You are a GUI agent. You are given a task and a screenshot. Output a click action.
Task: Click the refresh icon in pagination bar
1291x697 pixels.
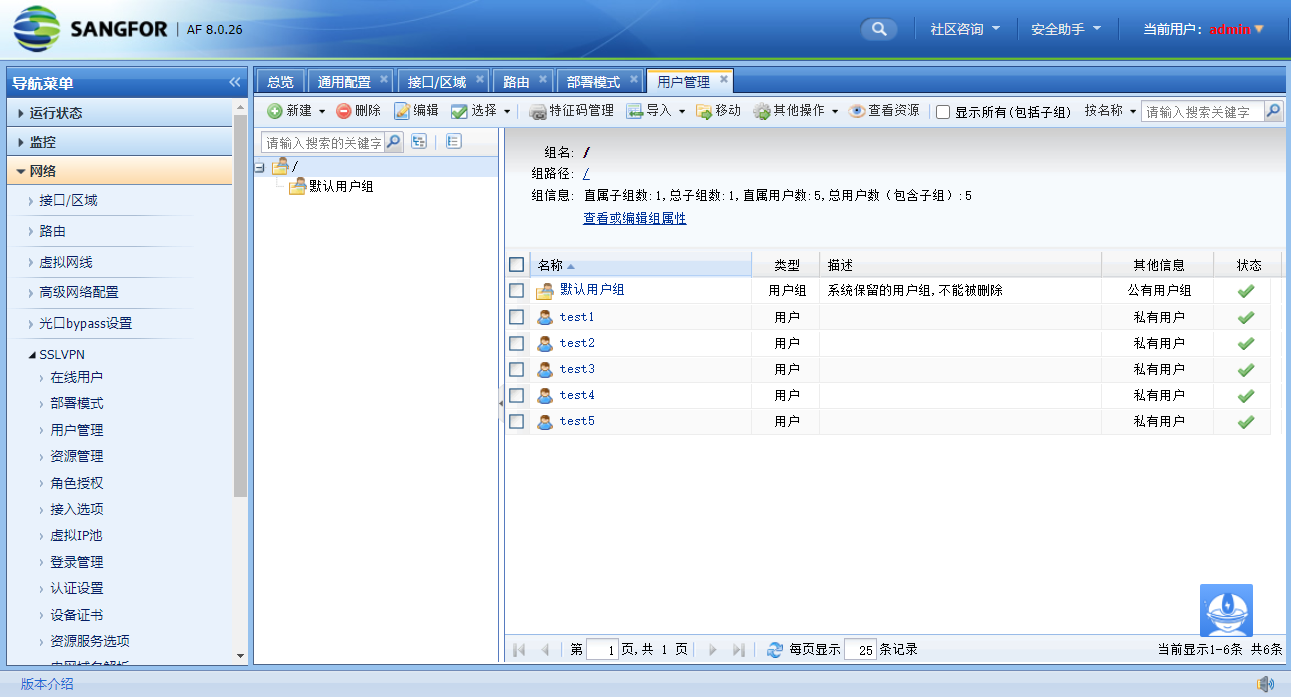pos(774,650)
